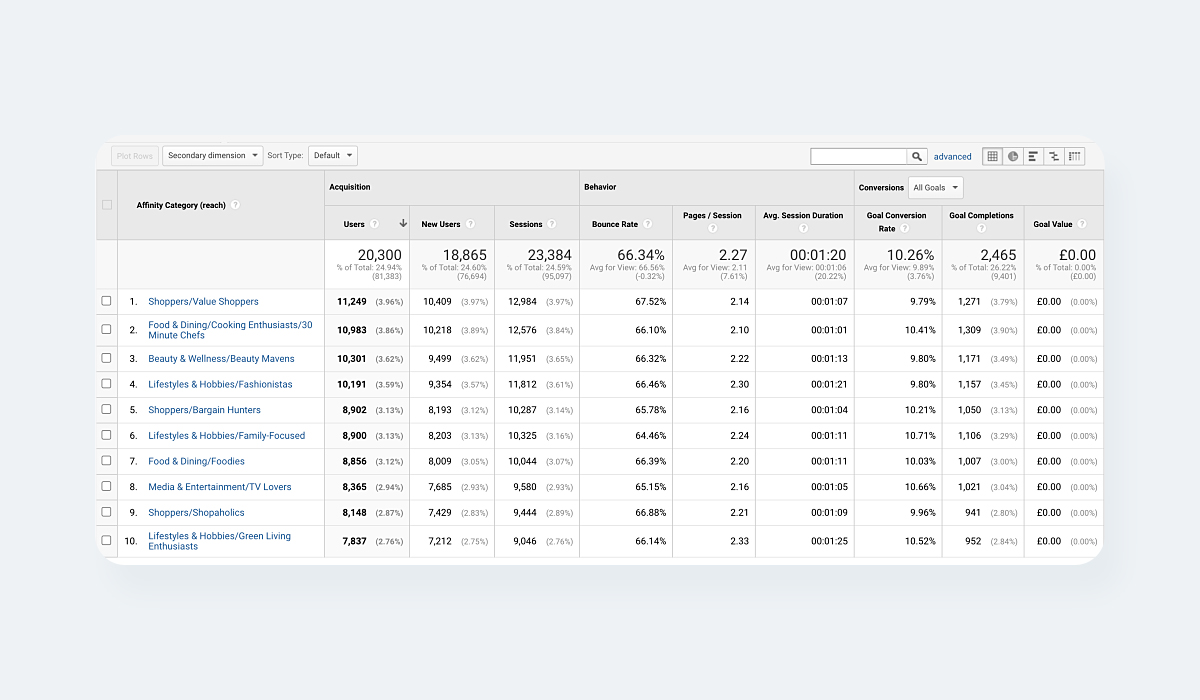
Task: Select the 00:01:25 session duration cell
Action: pos(830,541)
